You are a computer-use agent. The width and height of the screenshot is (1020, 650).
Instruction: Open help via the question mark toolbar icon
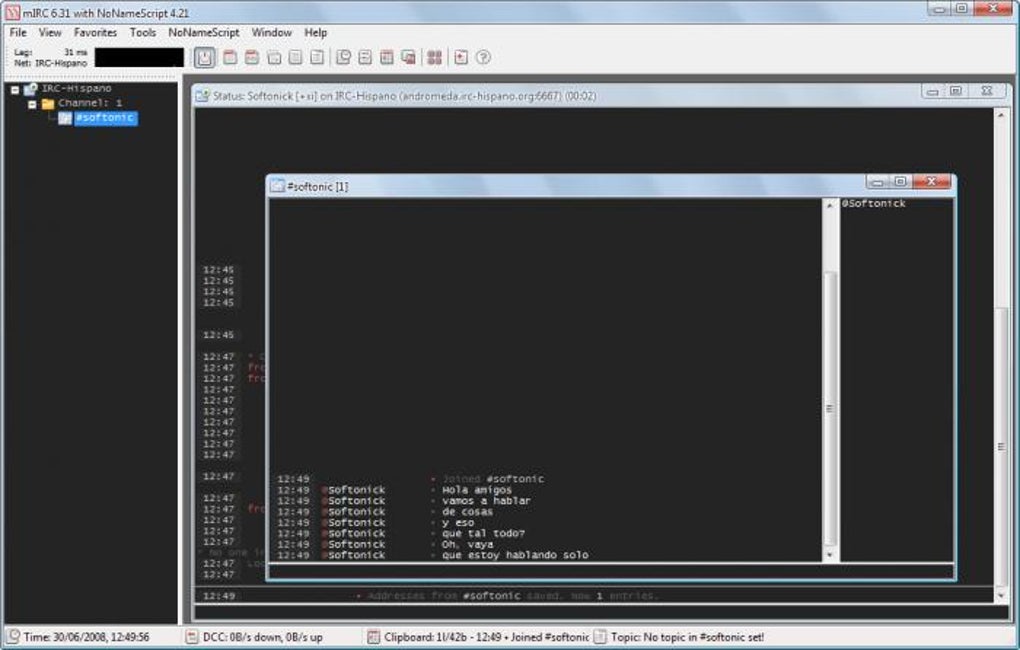(x=483, y=57)
